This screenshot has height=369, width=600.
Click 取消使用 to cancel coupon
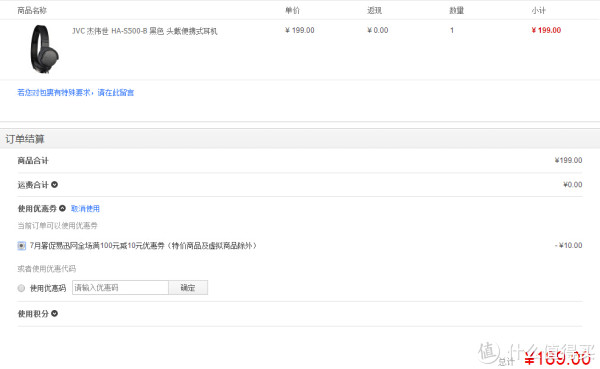click(x=85, y=209)
